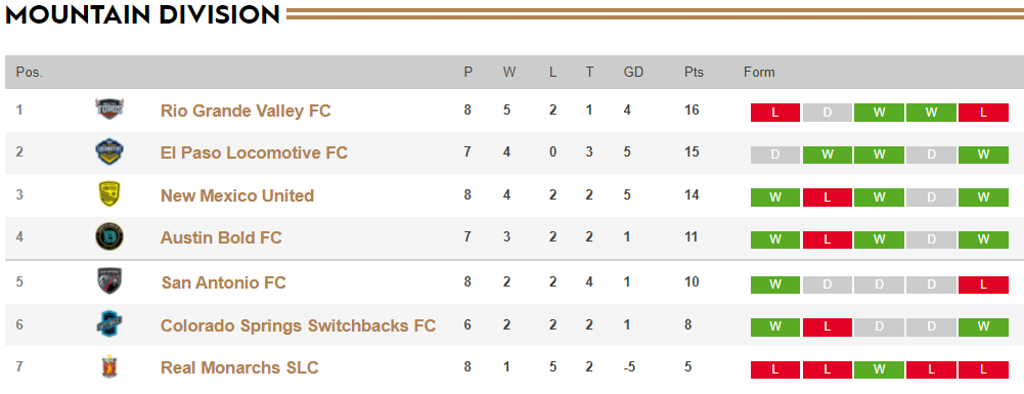Click the Real Monarchs SLC crest
Screen dimensions: 1024x394
[x=109, y=367]
